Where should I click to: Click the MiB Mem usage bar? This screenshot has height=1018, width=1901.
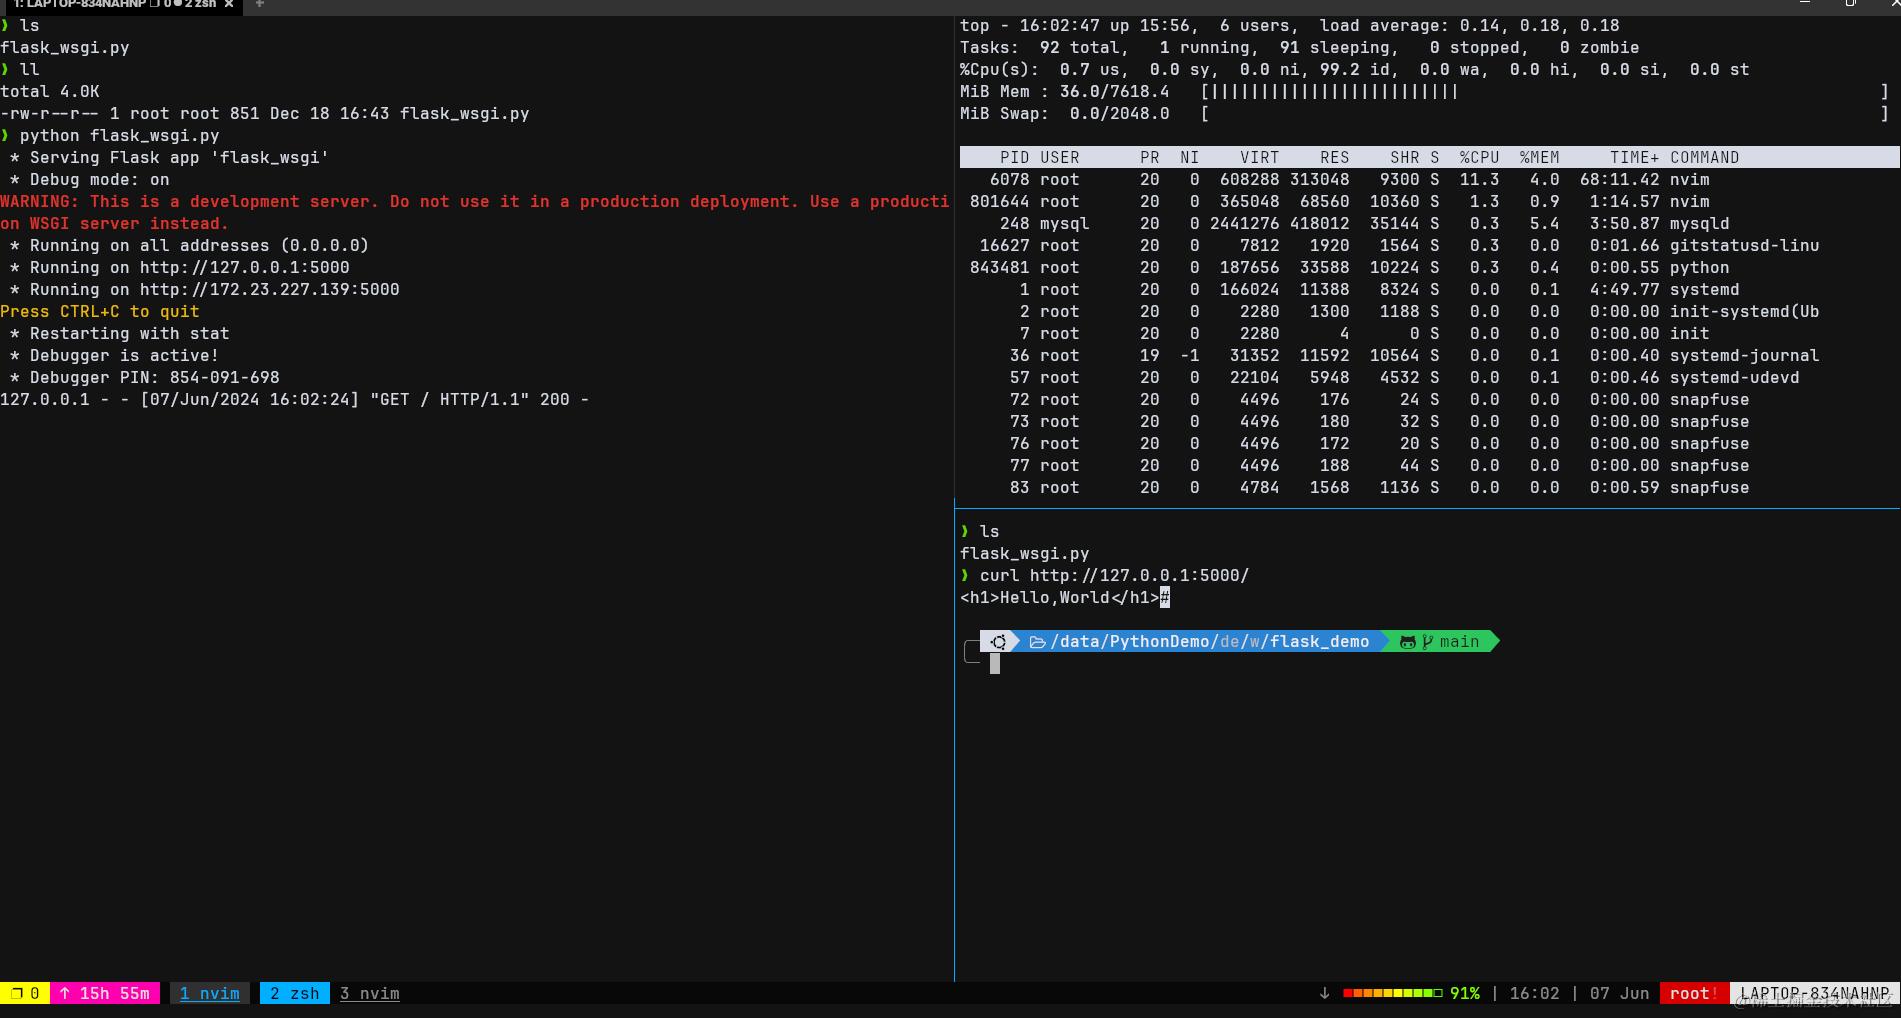point(1544,91)
